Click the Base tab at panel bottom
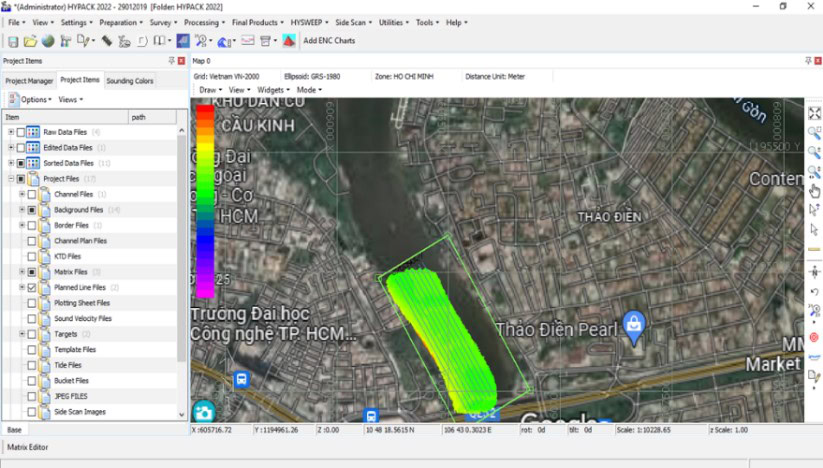The width and height of the screenshot is (823, 468). [x=14, y=430]
